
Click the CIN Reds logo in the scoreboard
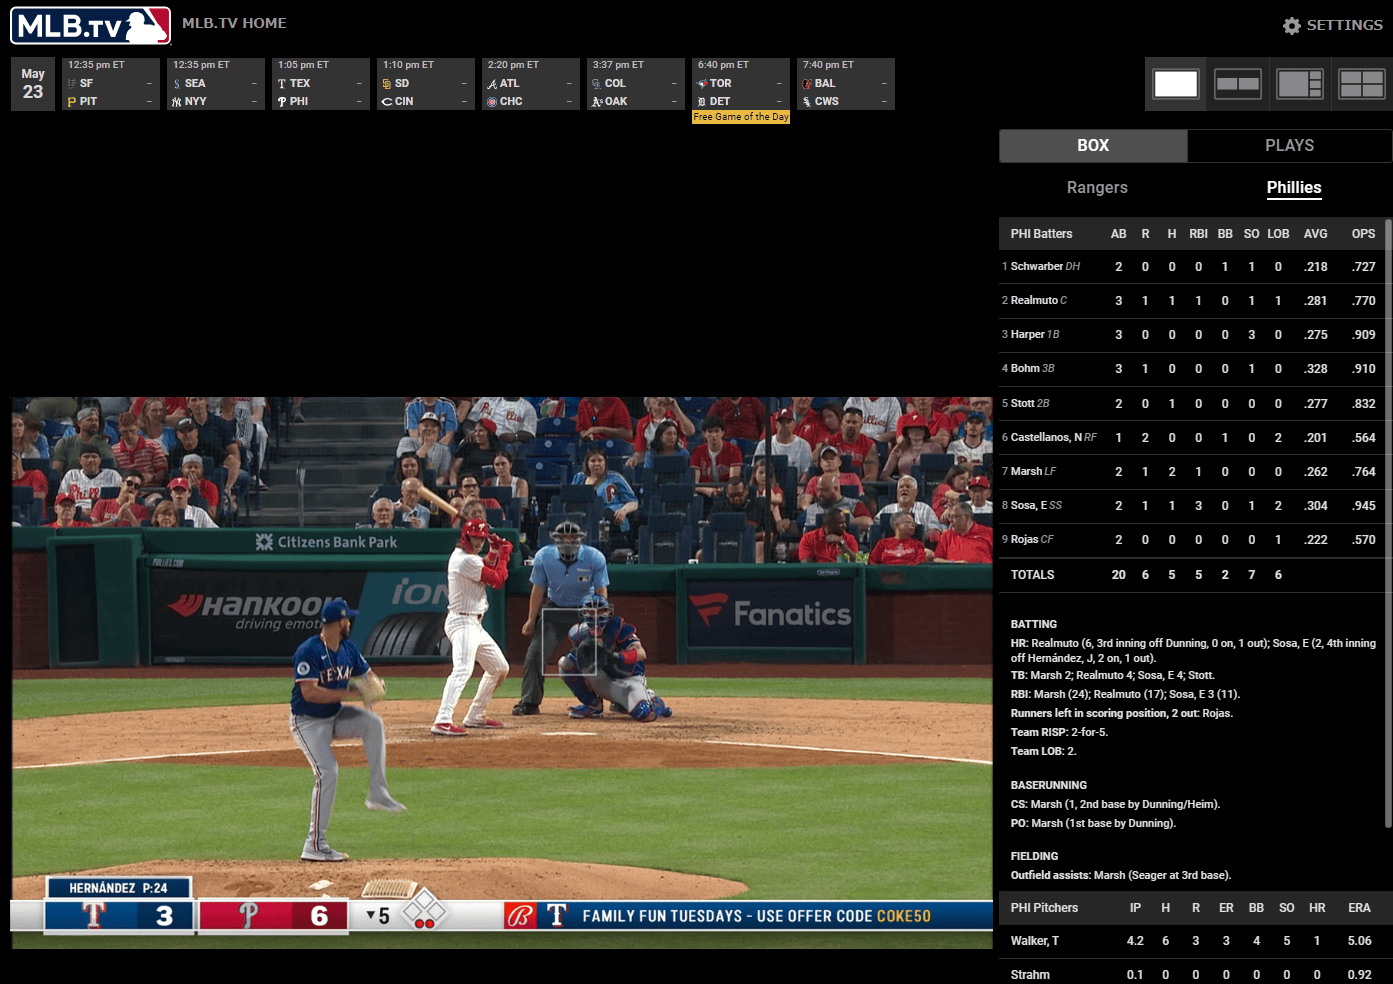[387, 102]
